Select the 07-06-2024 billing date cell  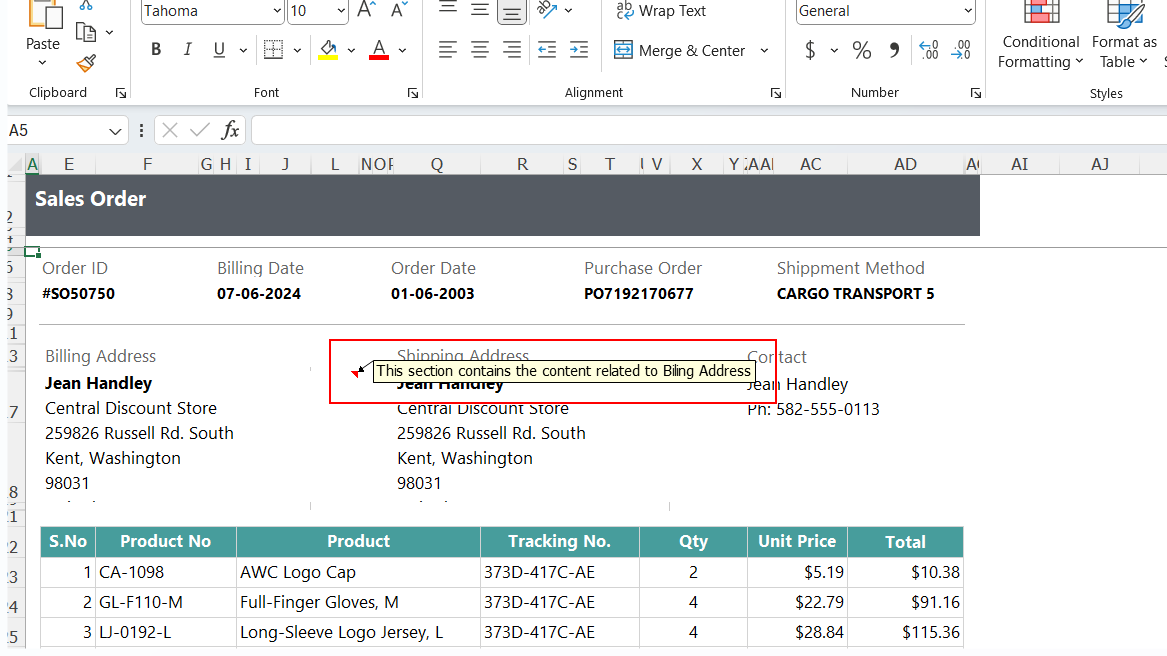(x=259, y=294)
